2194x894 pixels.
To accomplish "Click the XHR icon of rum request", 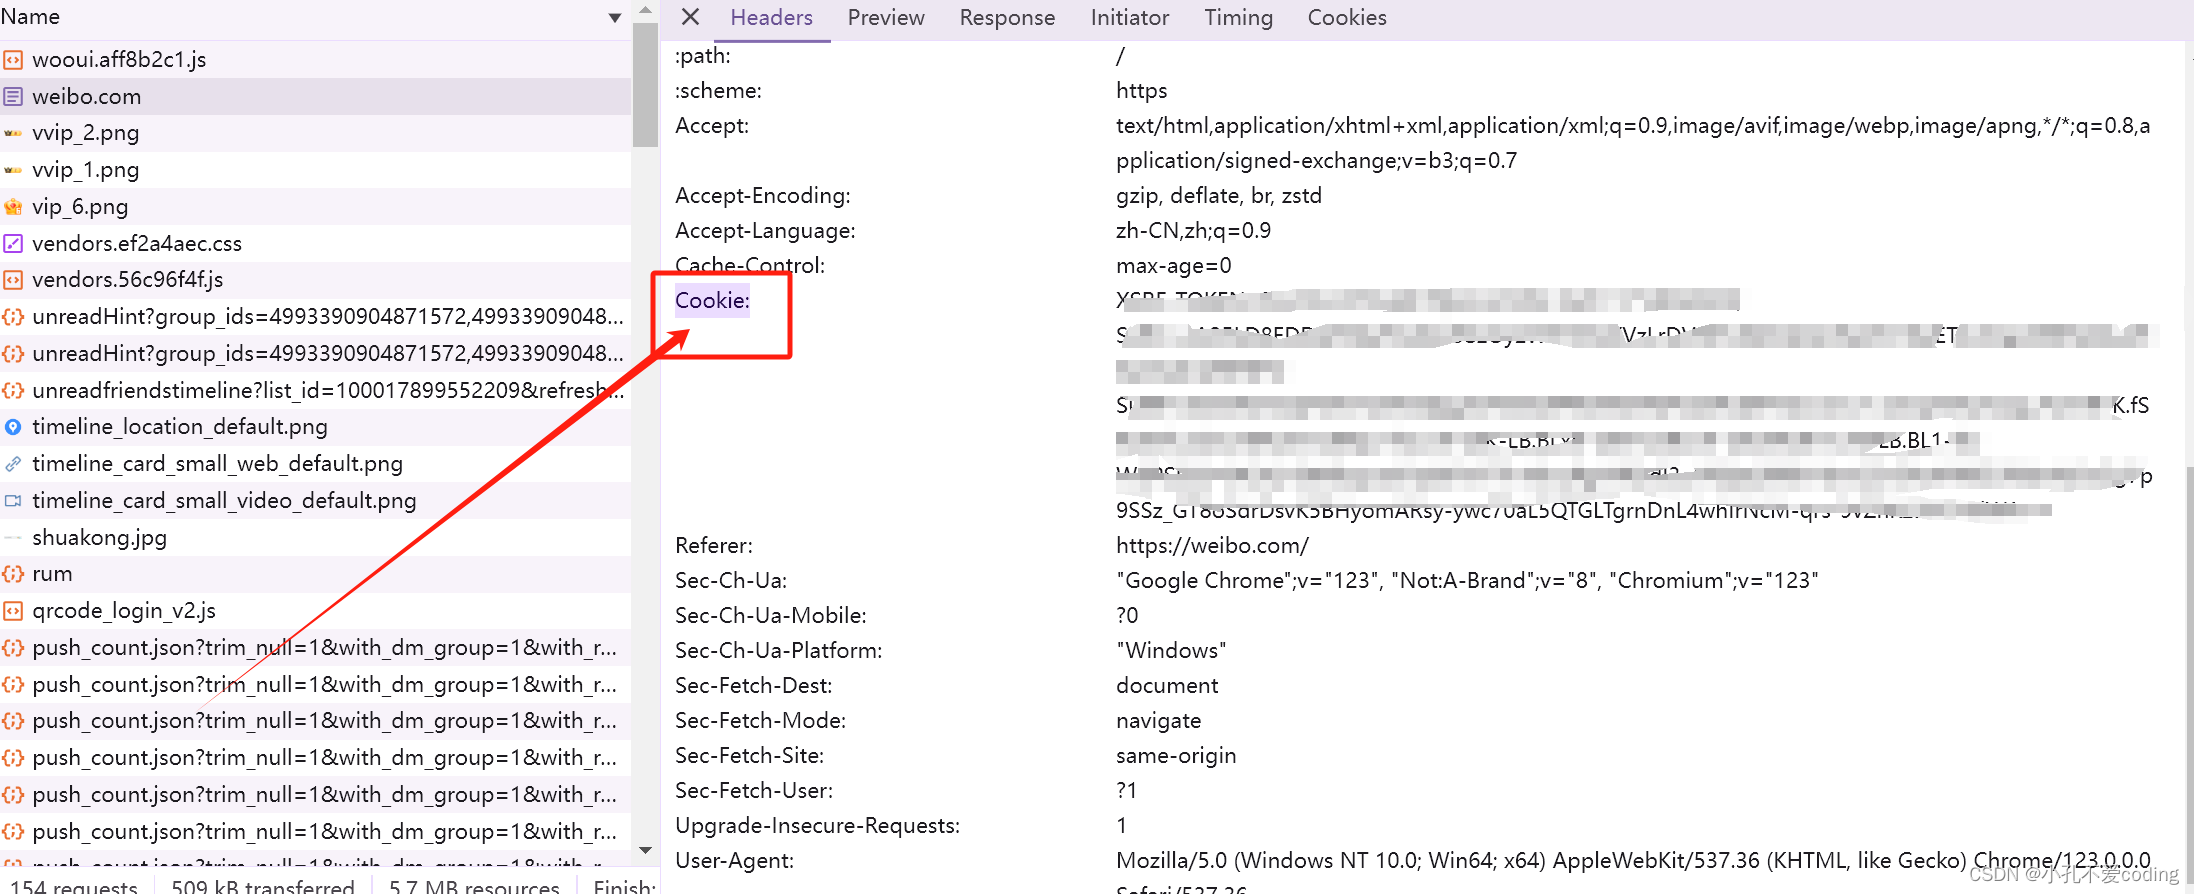I will pos(13,574).
